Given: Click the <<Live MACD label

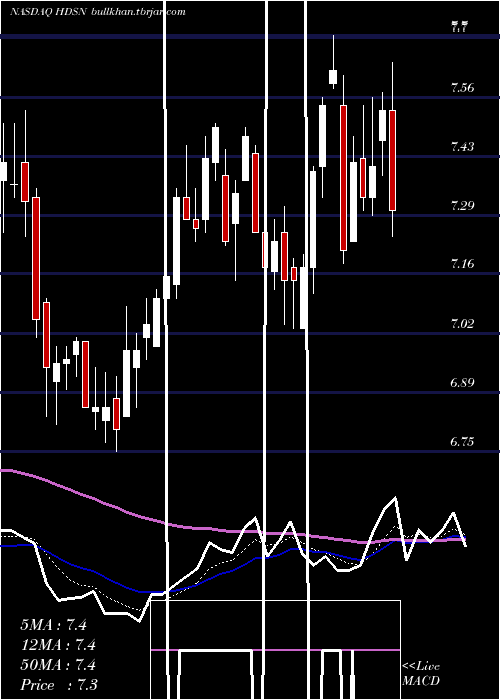Looking at the screenshot, I should [x=421, y=673].
